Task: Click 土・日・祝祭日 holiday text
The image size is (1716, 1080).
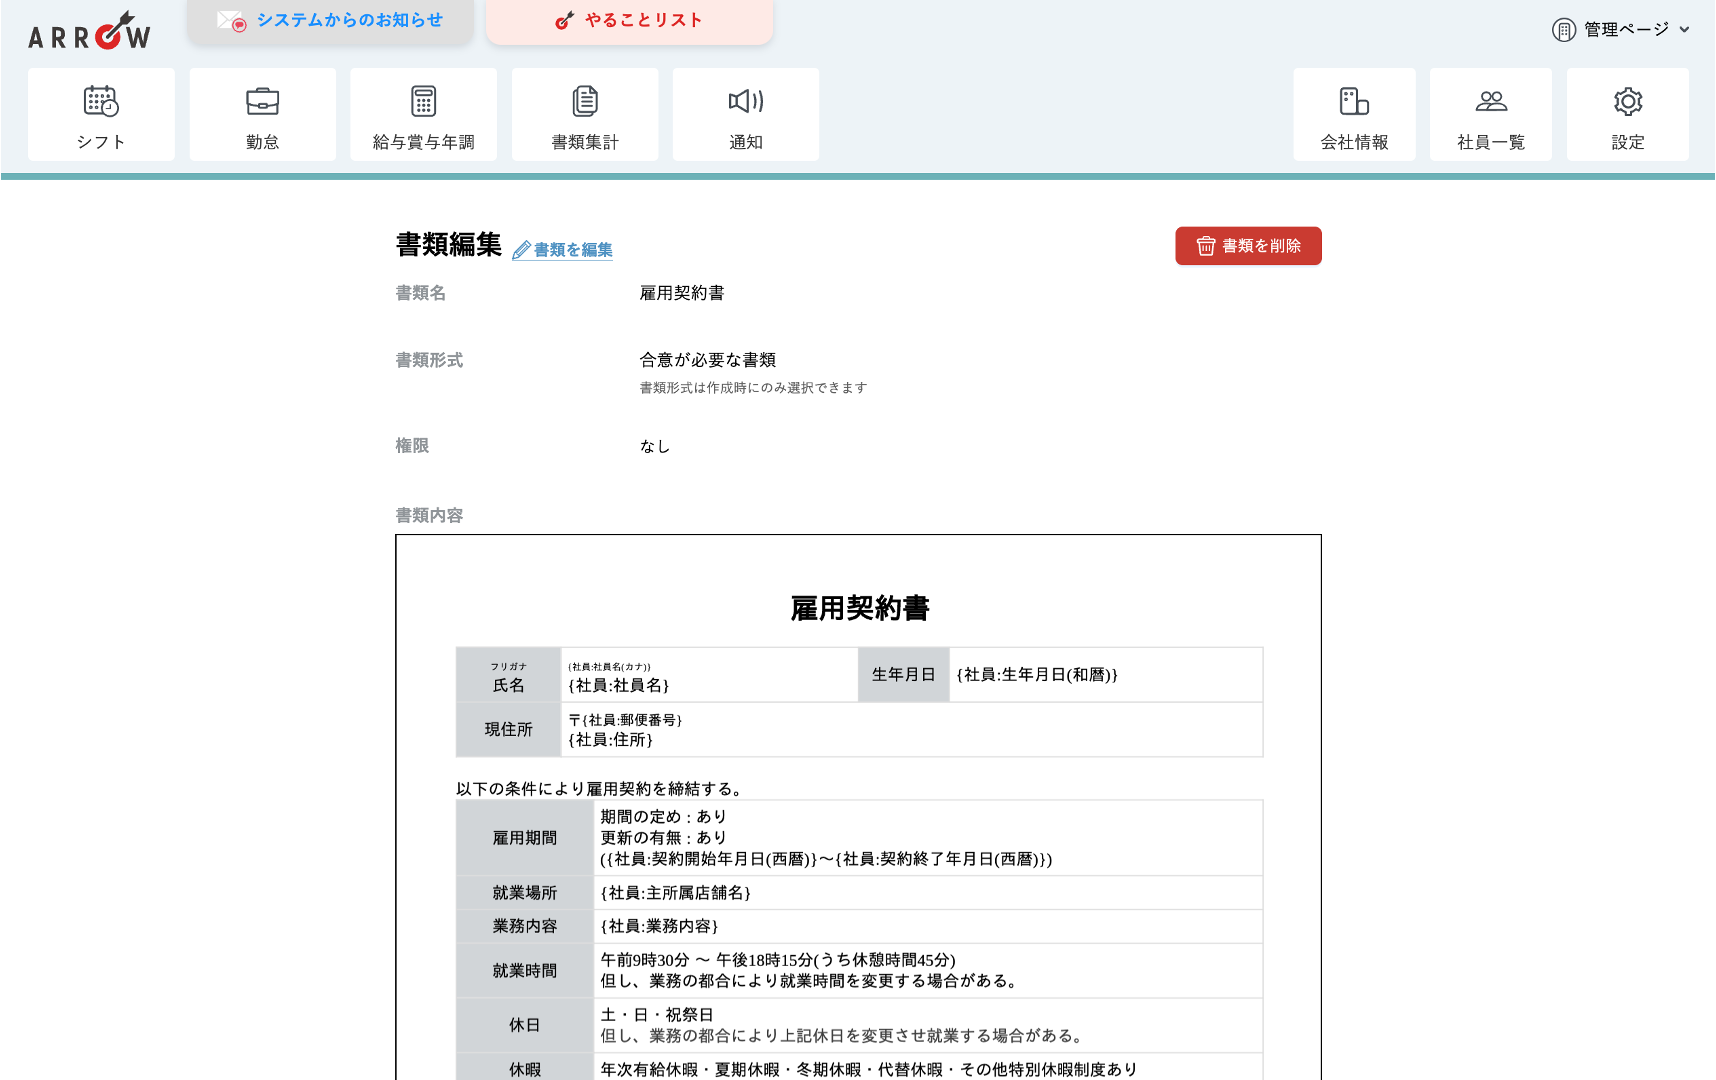Action: click(657, 1015)
